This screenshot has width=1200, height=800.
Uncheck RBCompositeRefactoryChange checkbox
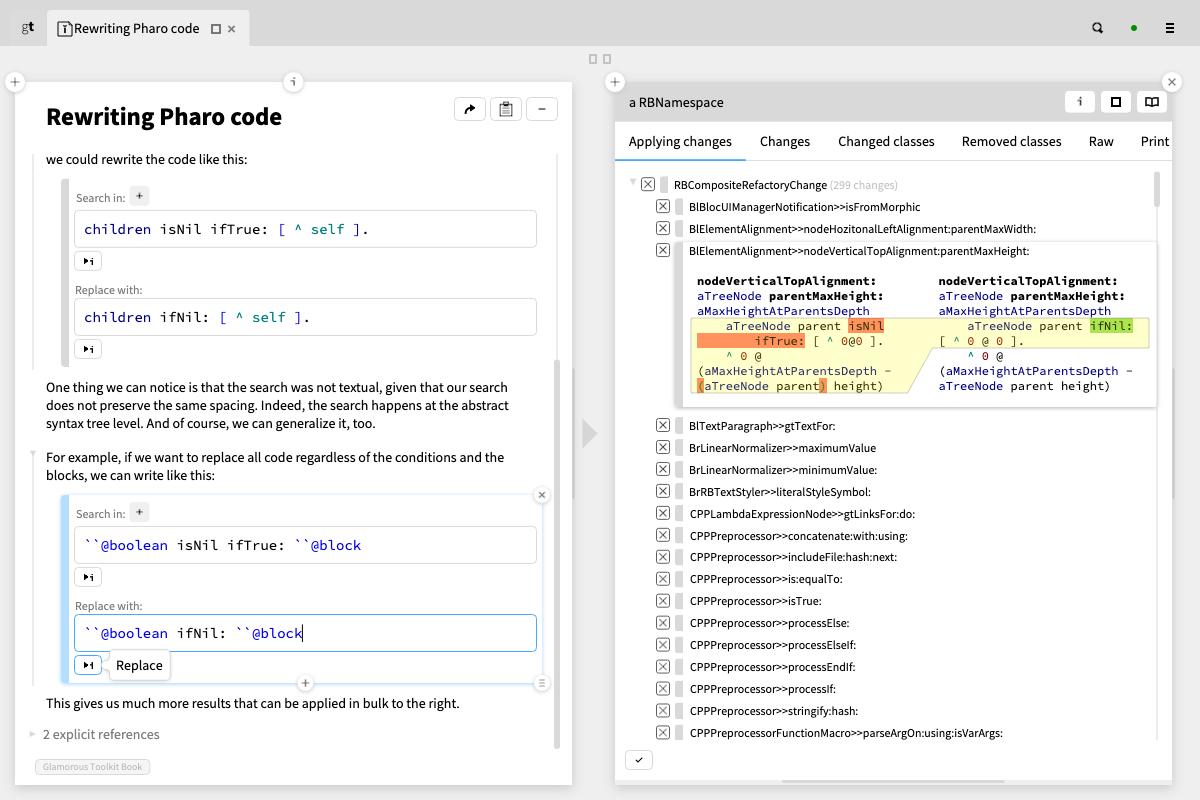[648, 185]
